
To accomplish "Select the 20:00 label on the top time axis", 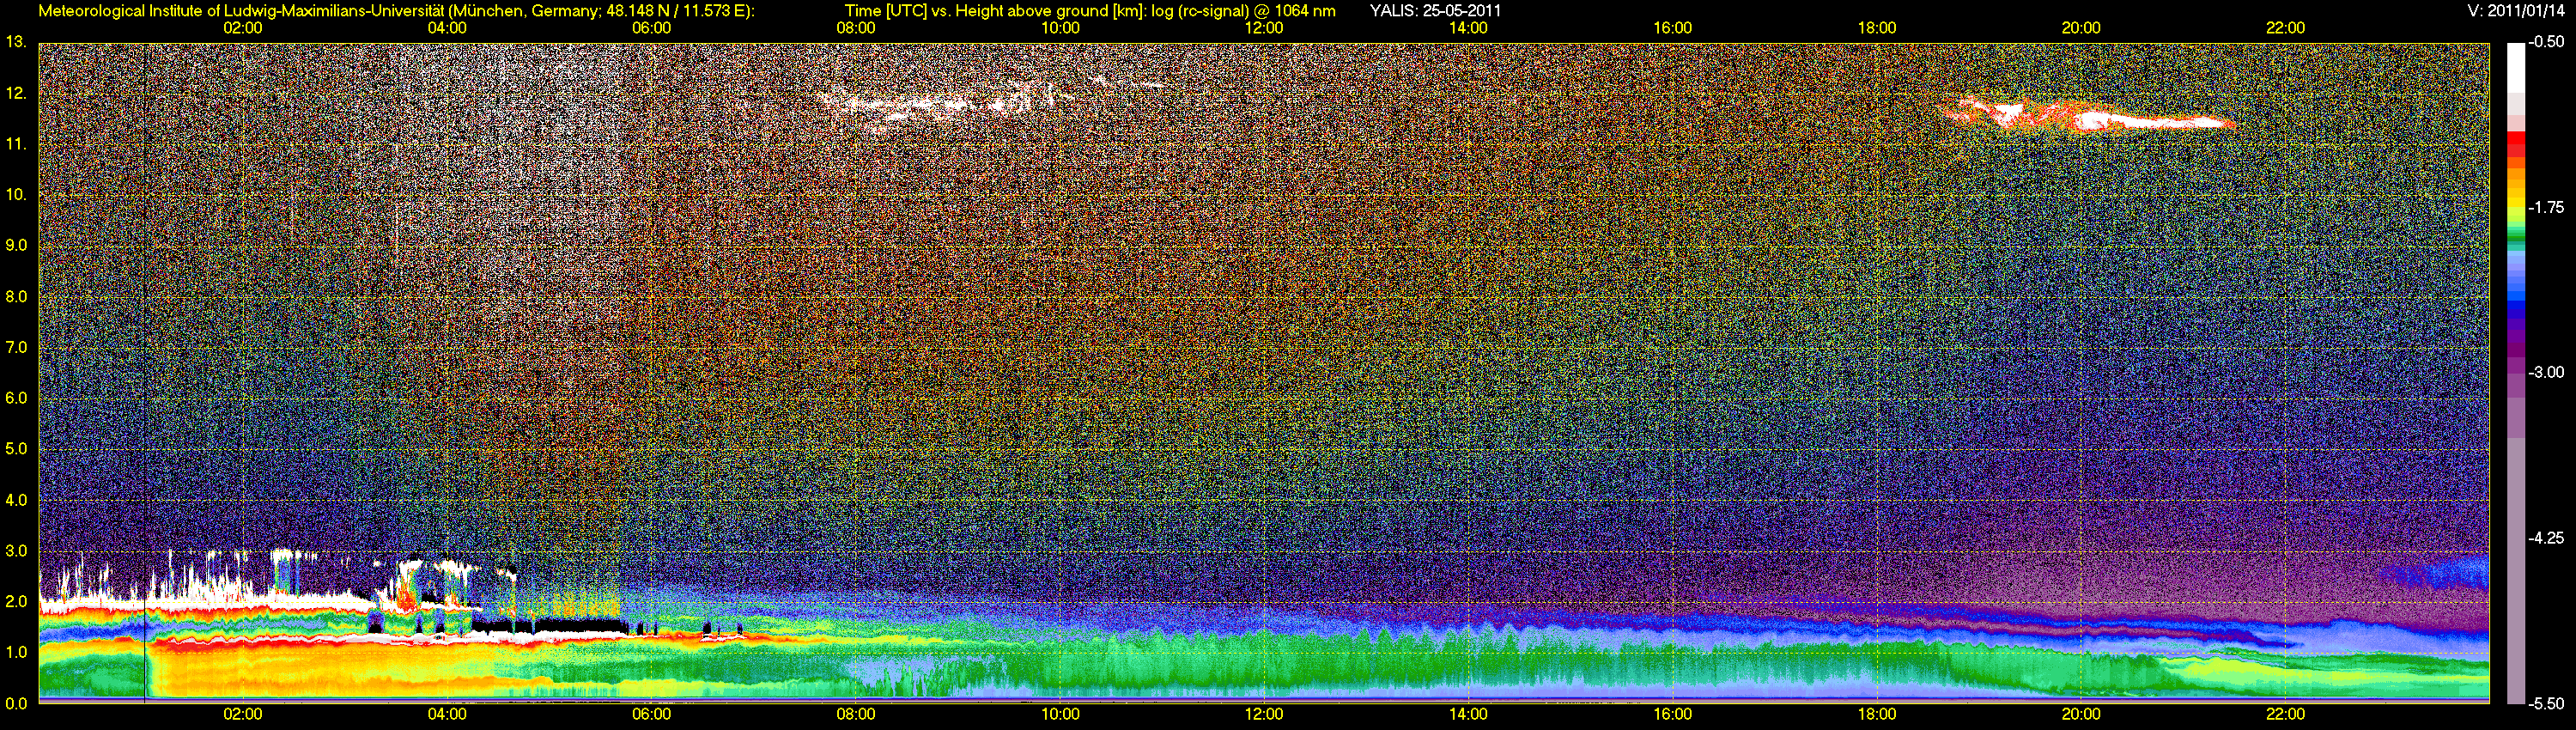I will click(x=2081, y=28).
